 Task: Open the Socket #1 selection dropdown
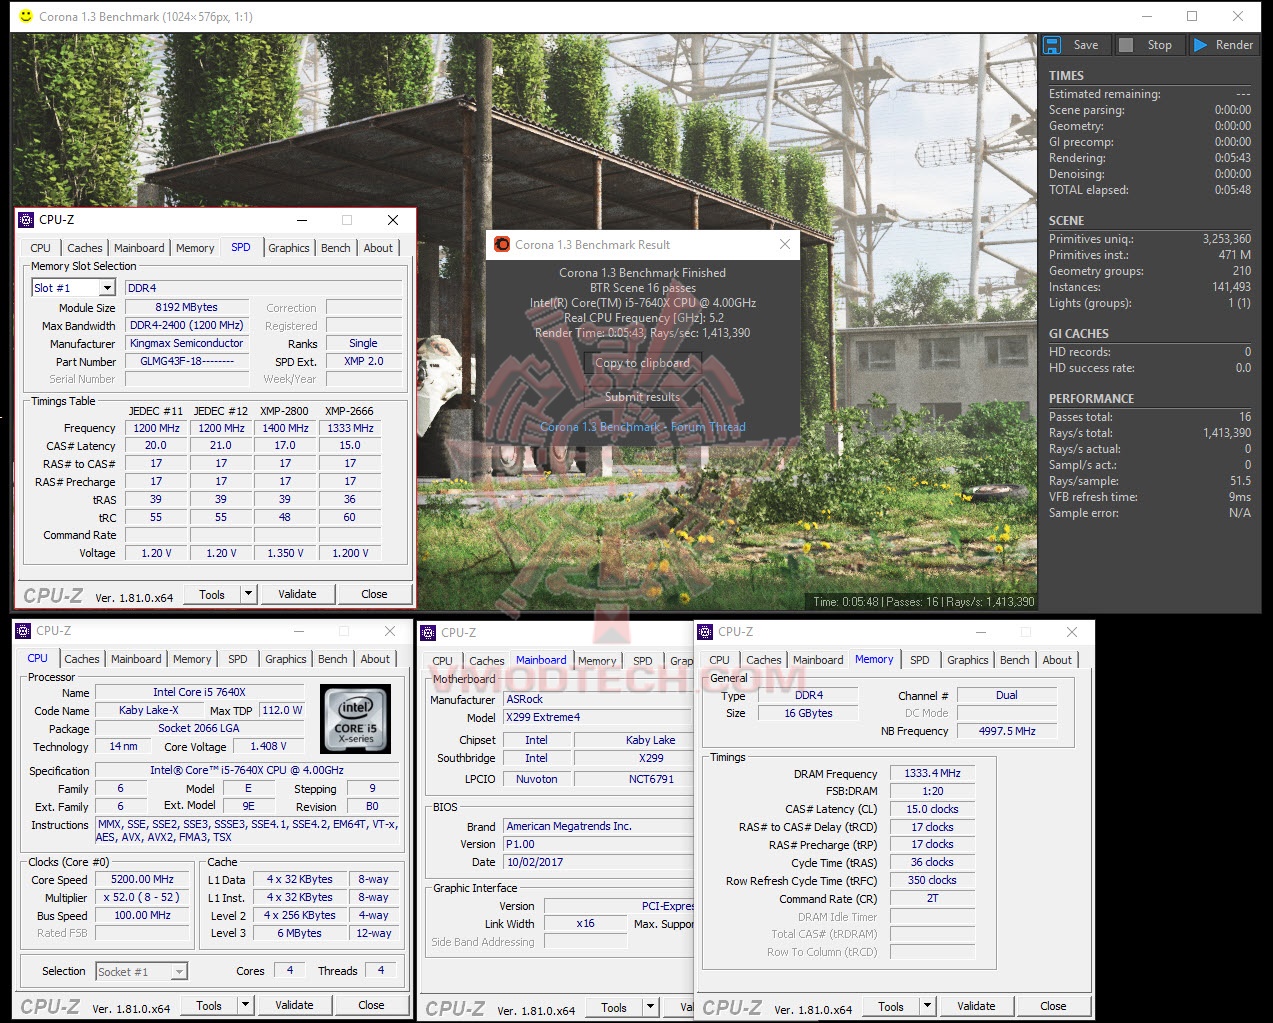tap(179, 972)
